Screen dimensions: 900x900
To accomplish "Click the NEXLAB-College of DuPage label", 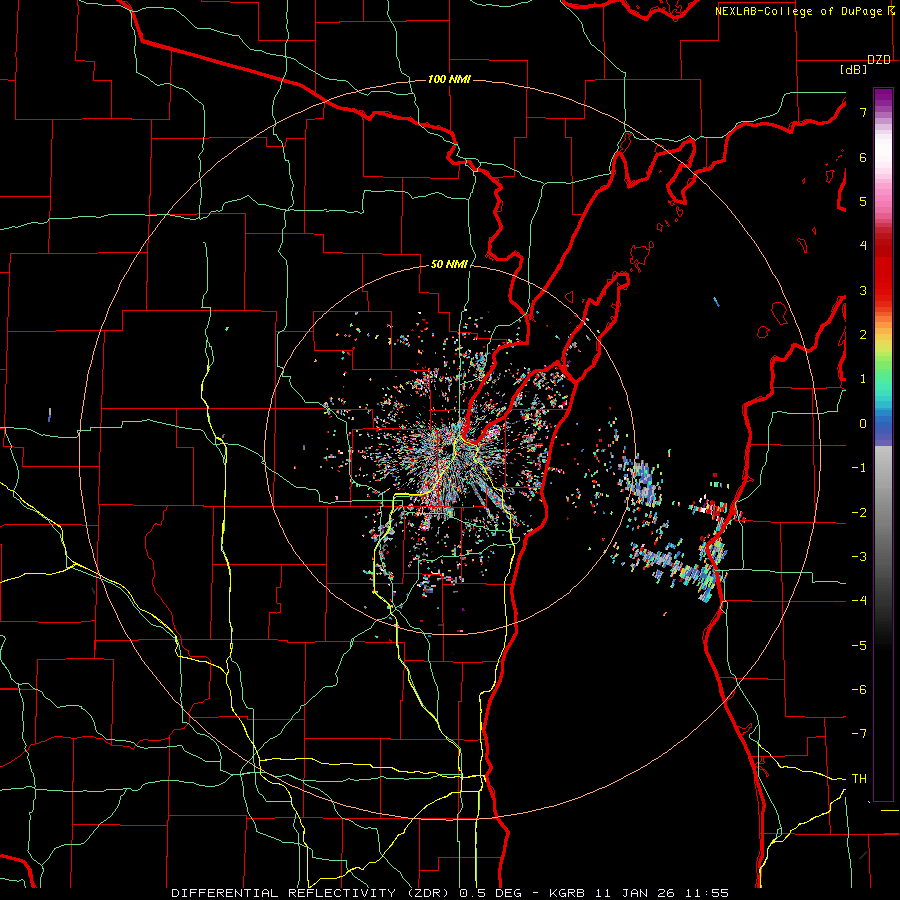I will [x=801, y=11].
